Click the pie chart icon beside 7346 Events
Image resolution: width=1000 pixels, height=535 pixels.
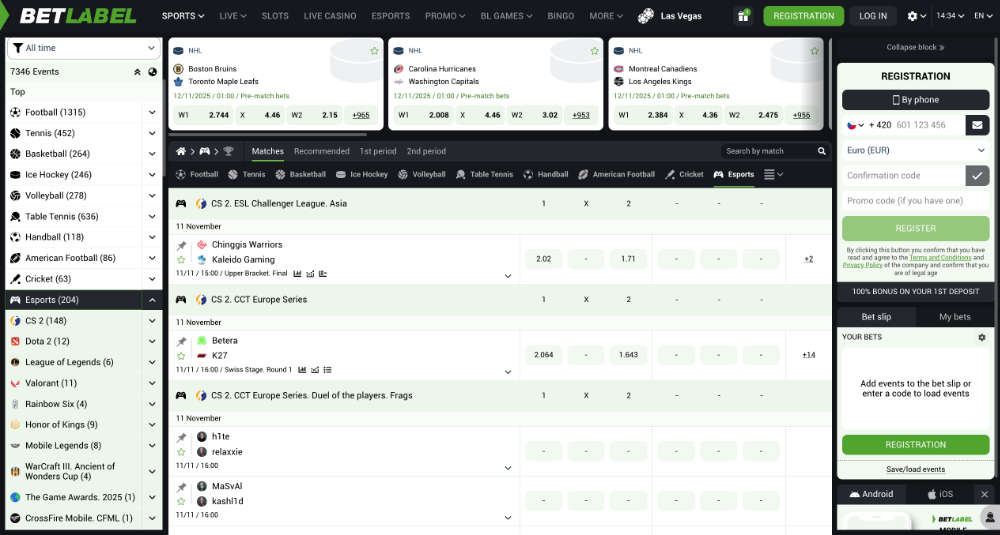coord(152,72)
